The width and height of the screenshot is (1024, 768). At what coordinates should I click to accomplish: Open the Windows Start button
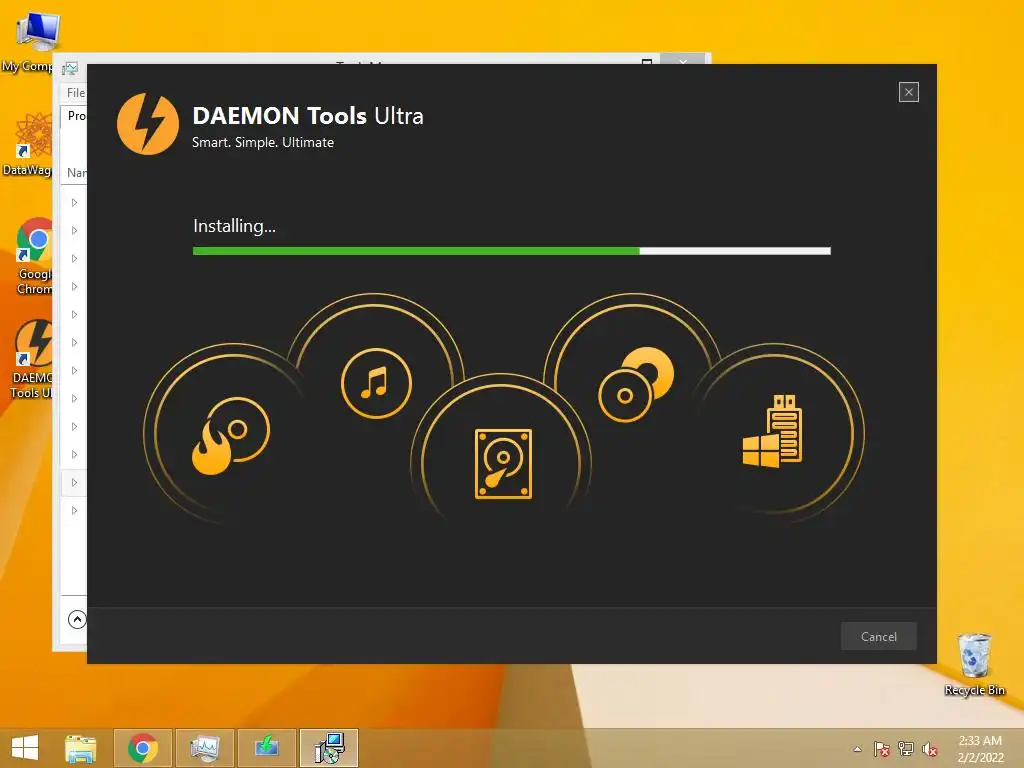[x=25, y=748]
